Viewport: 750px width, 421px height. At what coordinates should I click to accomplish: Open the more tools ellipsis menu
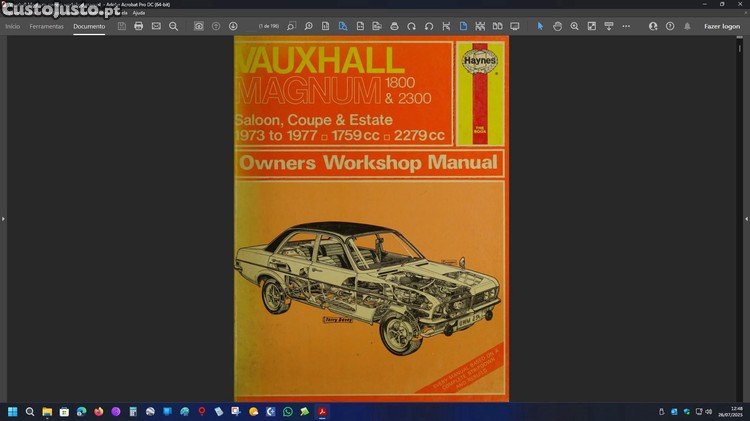[626, 26]
